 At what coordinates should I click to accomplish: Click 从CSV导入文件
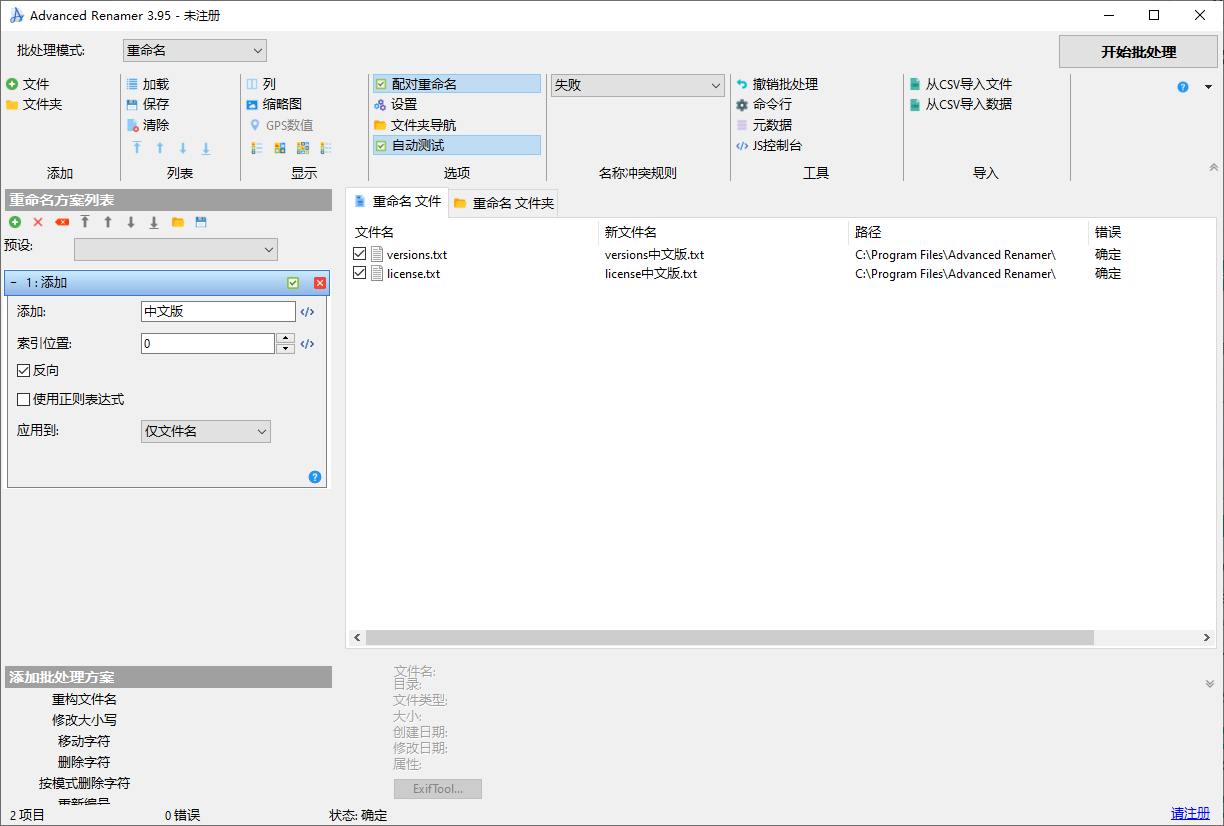pos(961,84)
